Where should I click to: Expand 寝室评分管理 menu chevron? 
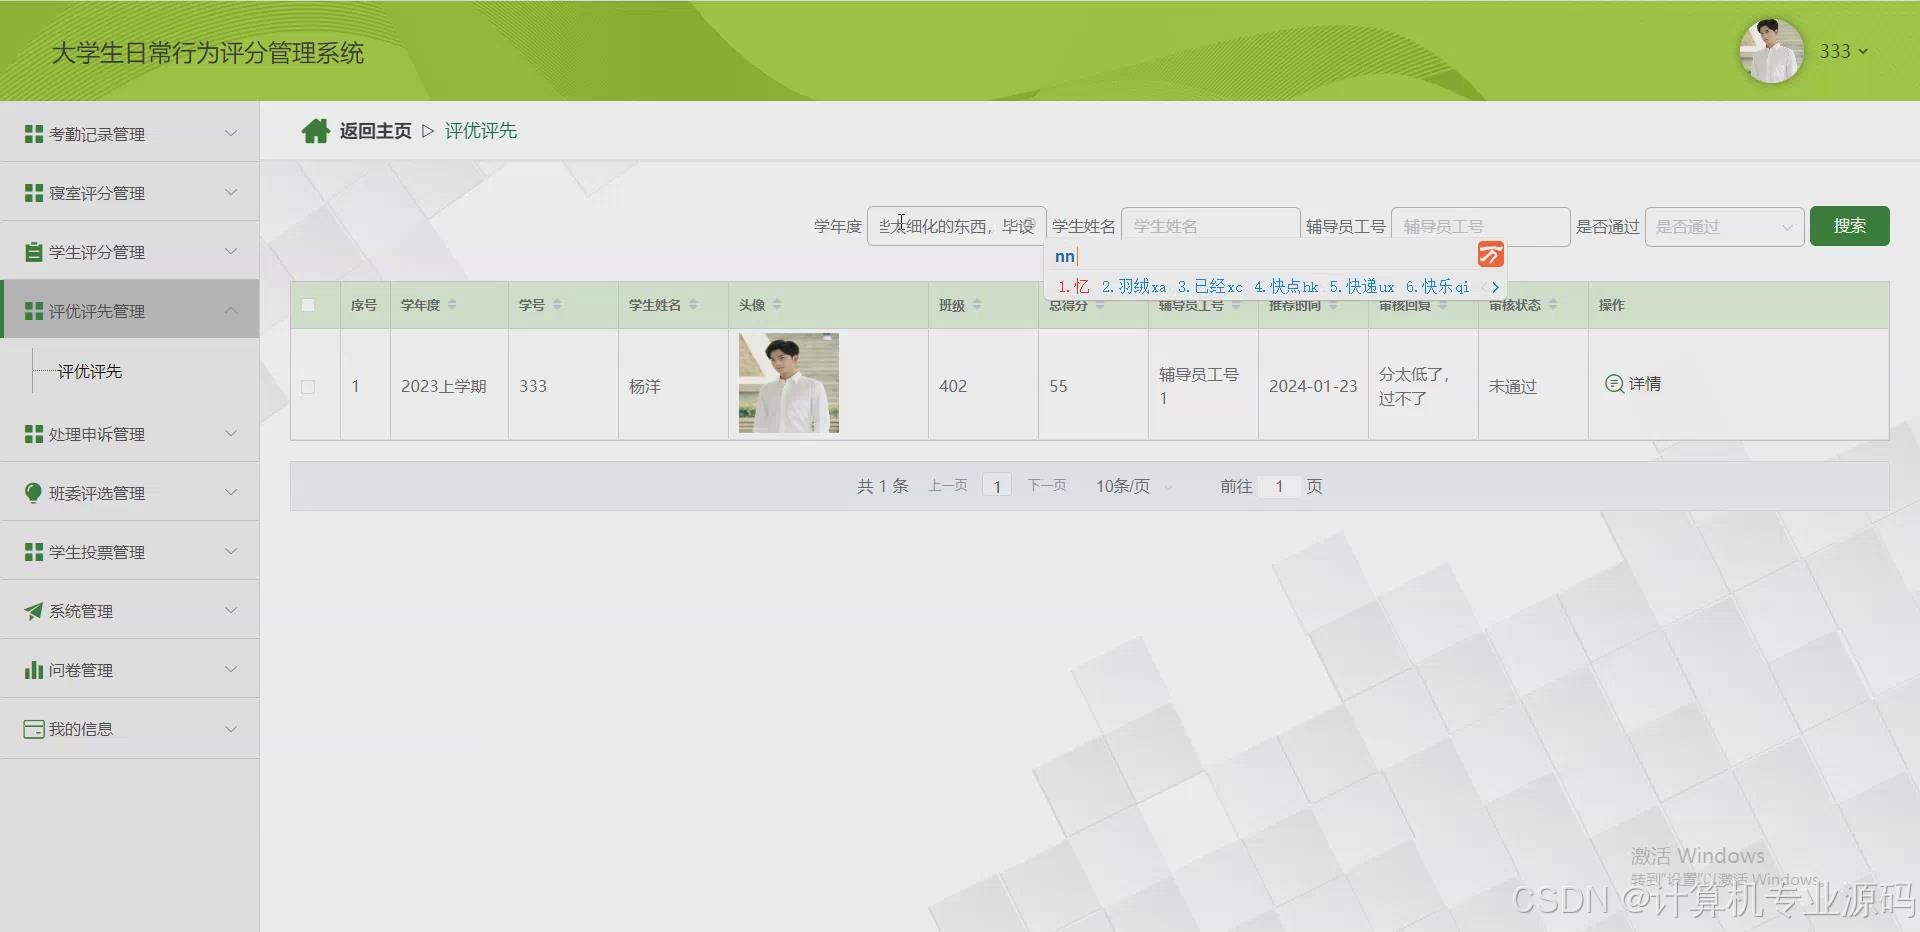click(231, 192)
